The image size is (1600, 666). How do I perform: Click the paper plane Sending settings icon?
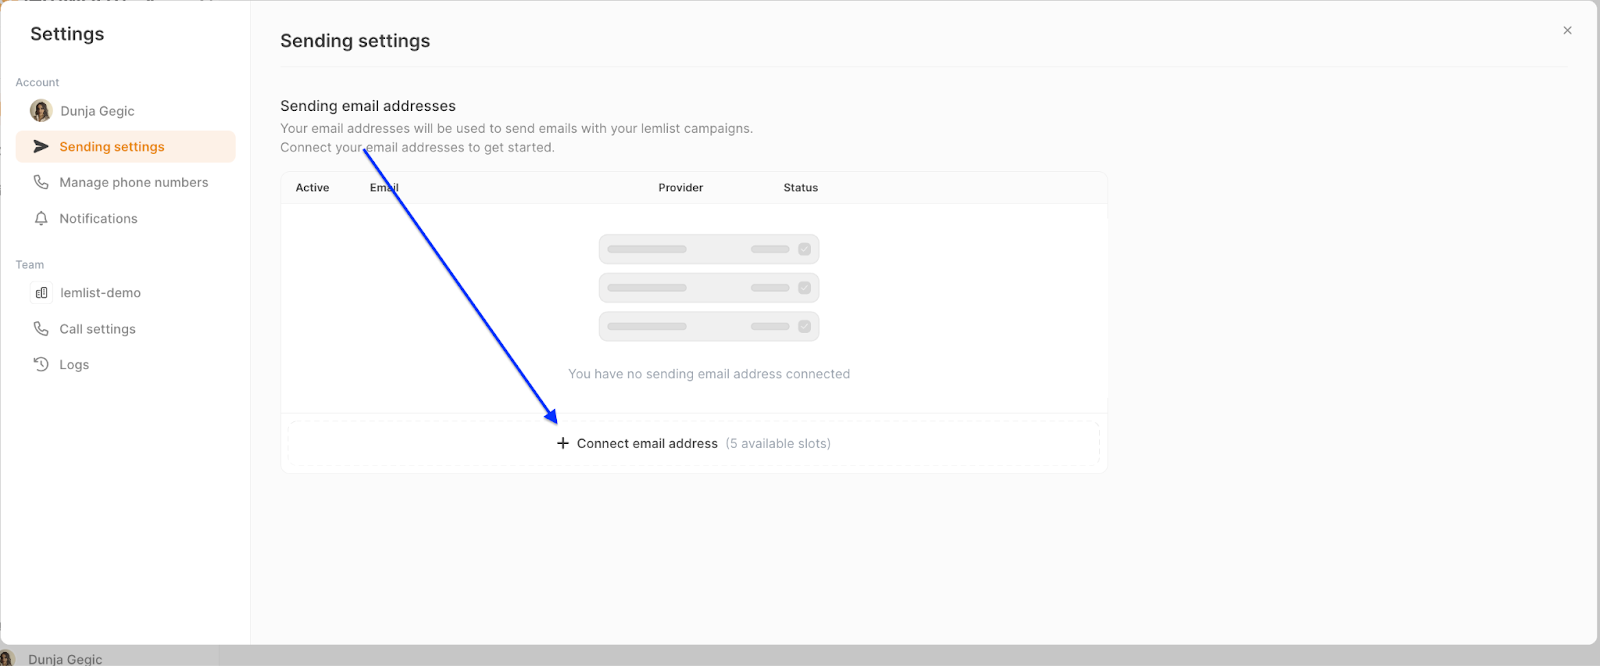pos(41,147)
